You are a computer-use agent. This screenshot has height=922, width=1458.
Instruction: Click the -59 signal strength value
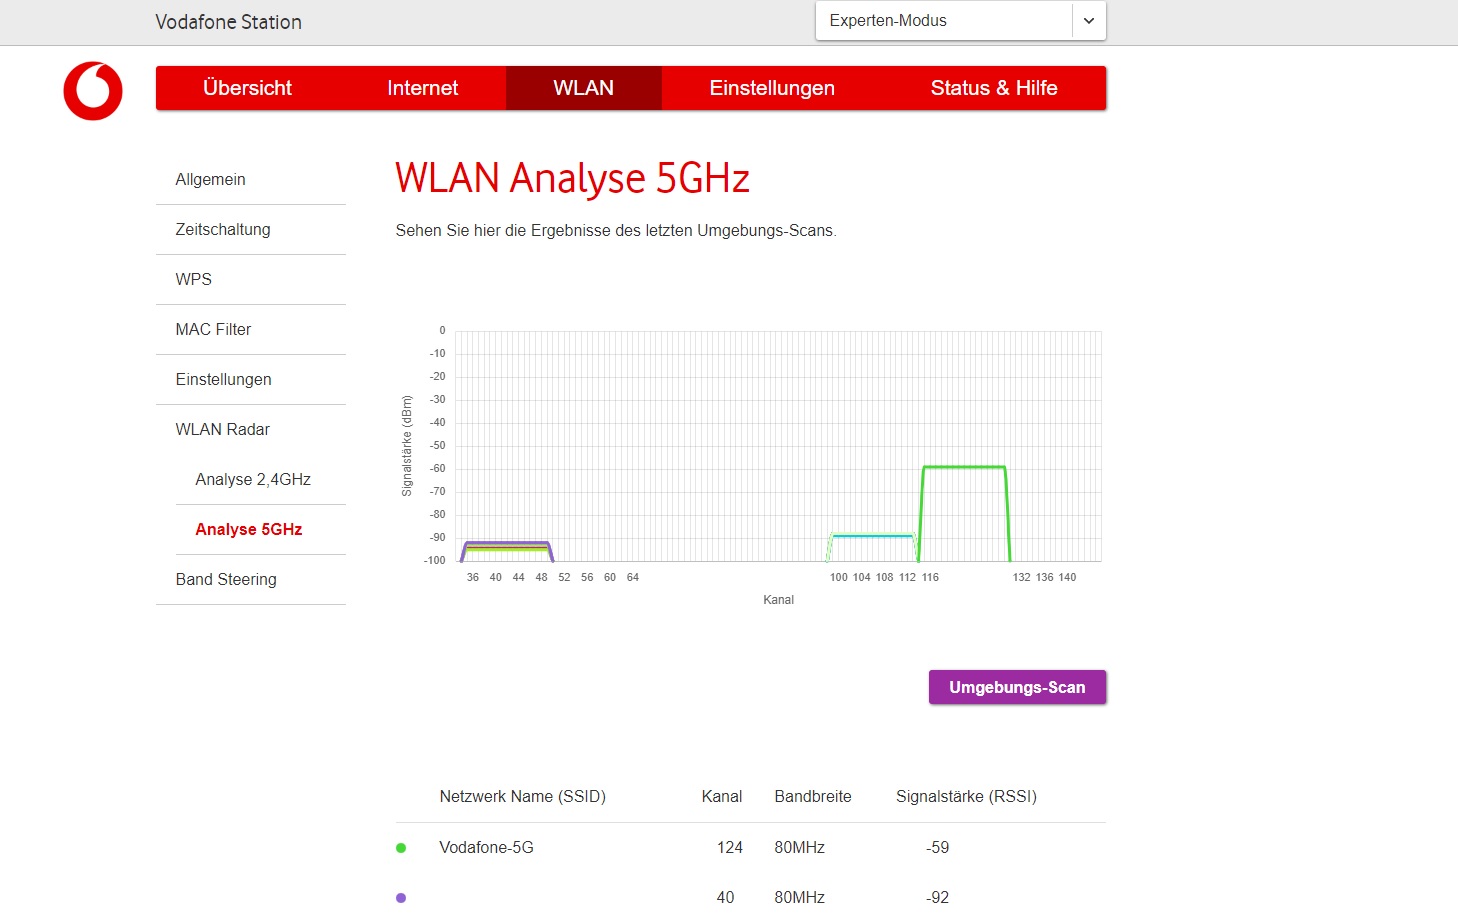[937, 848]
